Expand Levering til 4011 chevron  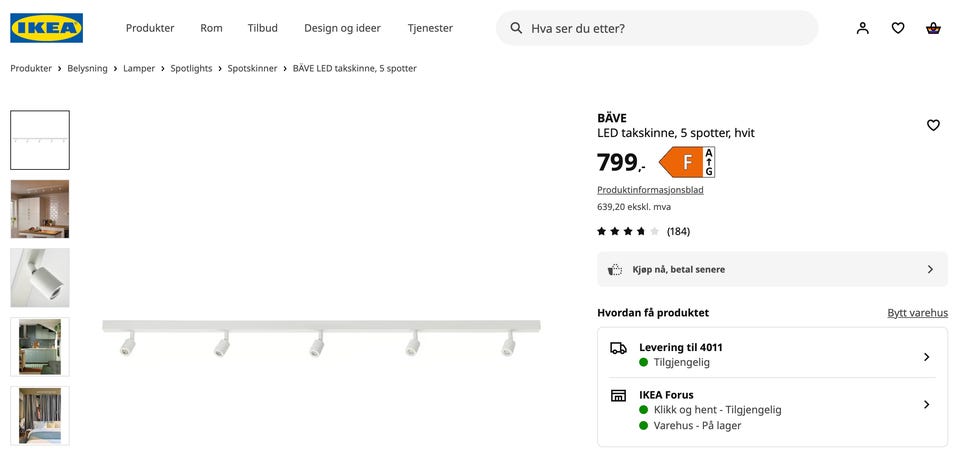[926, 357]
